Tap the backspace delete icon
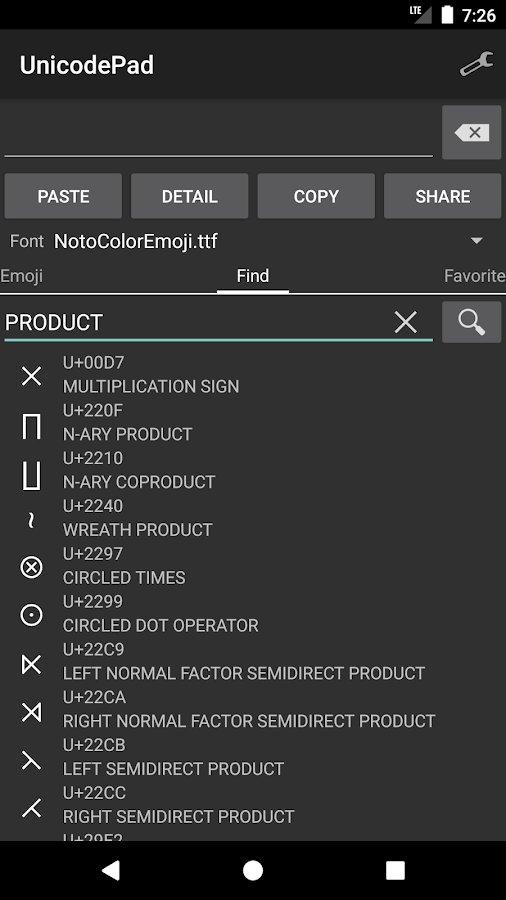 [x=472, y=133]
